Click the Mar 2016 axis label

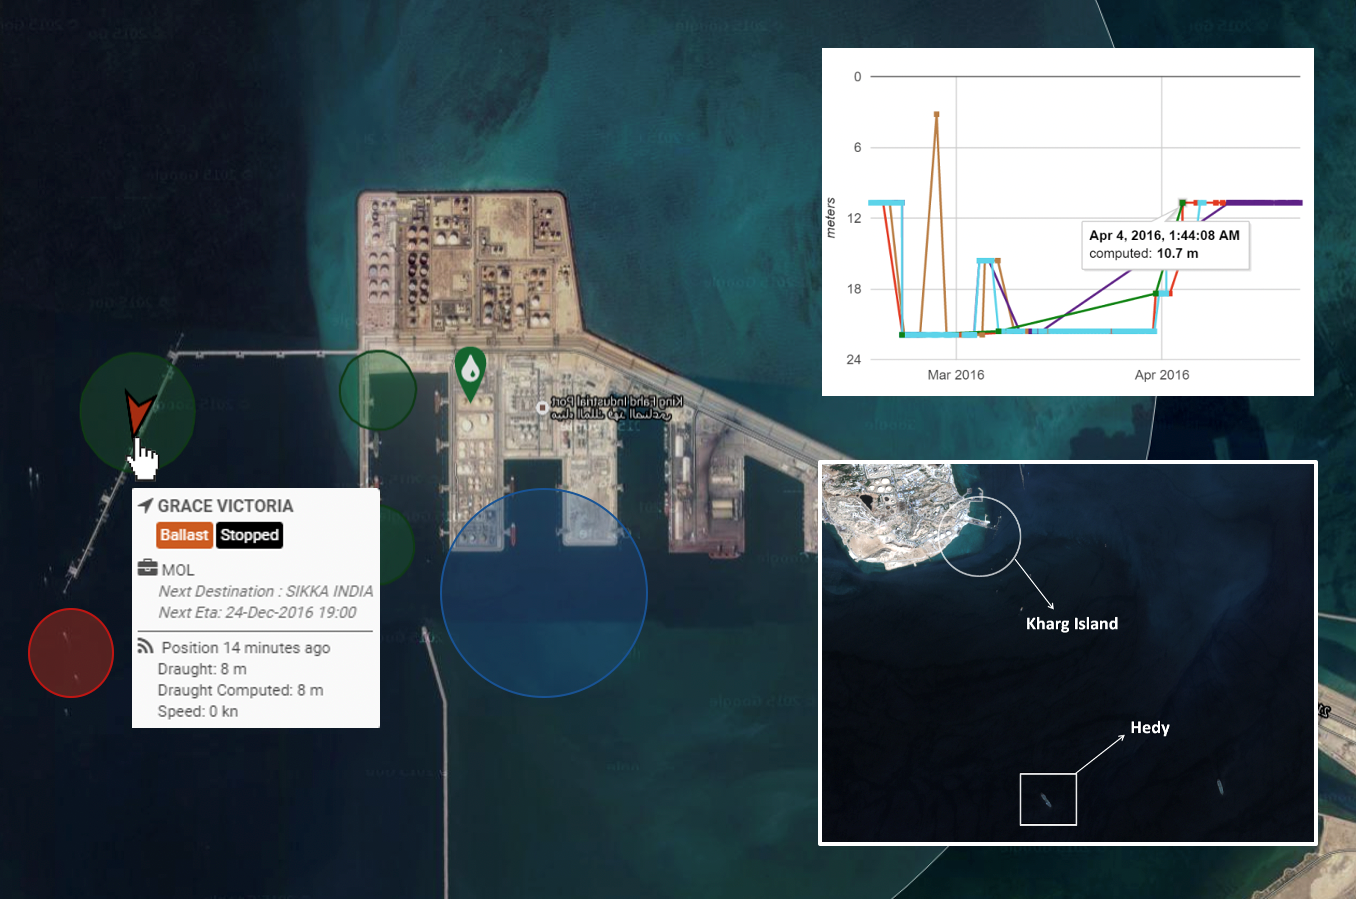tap(956, 375)
